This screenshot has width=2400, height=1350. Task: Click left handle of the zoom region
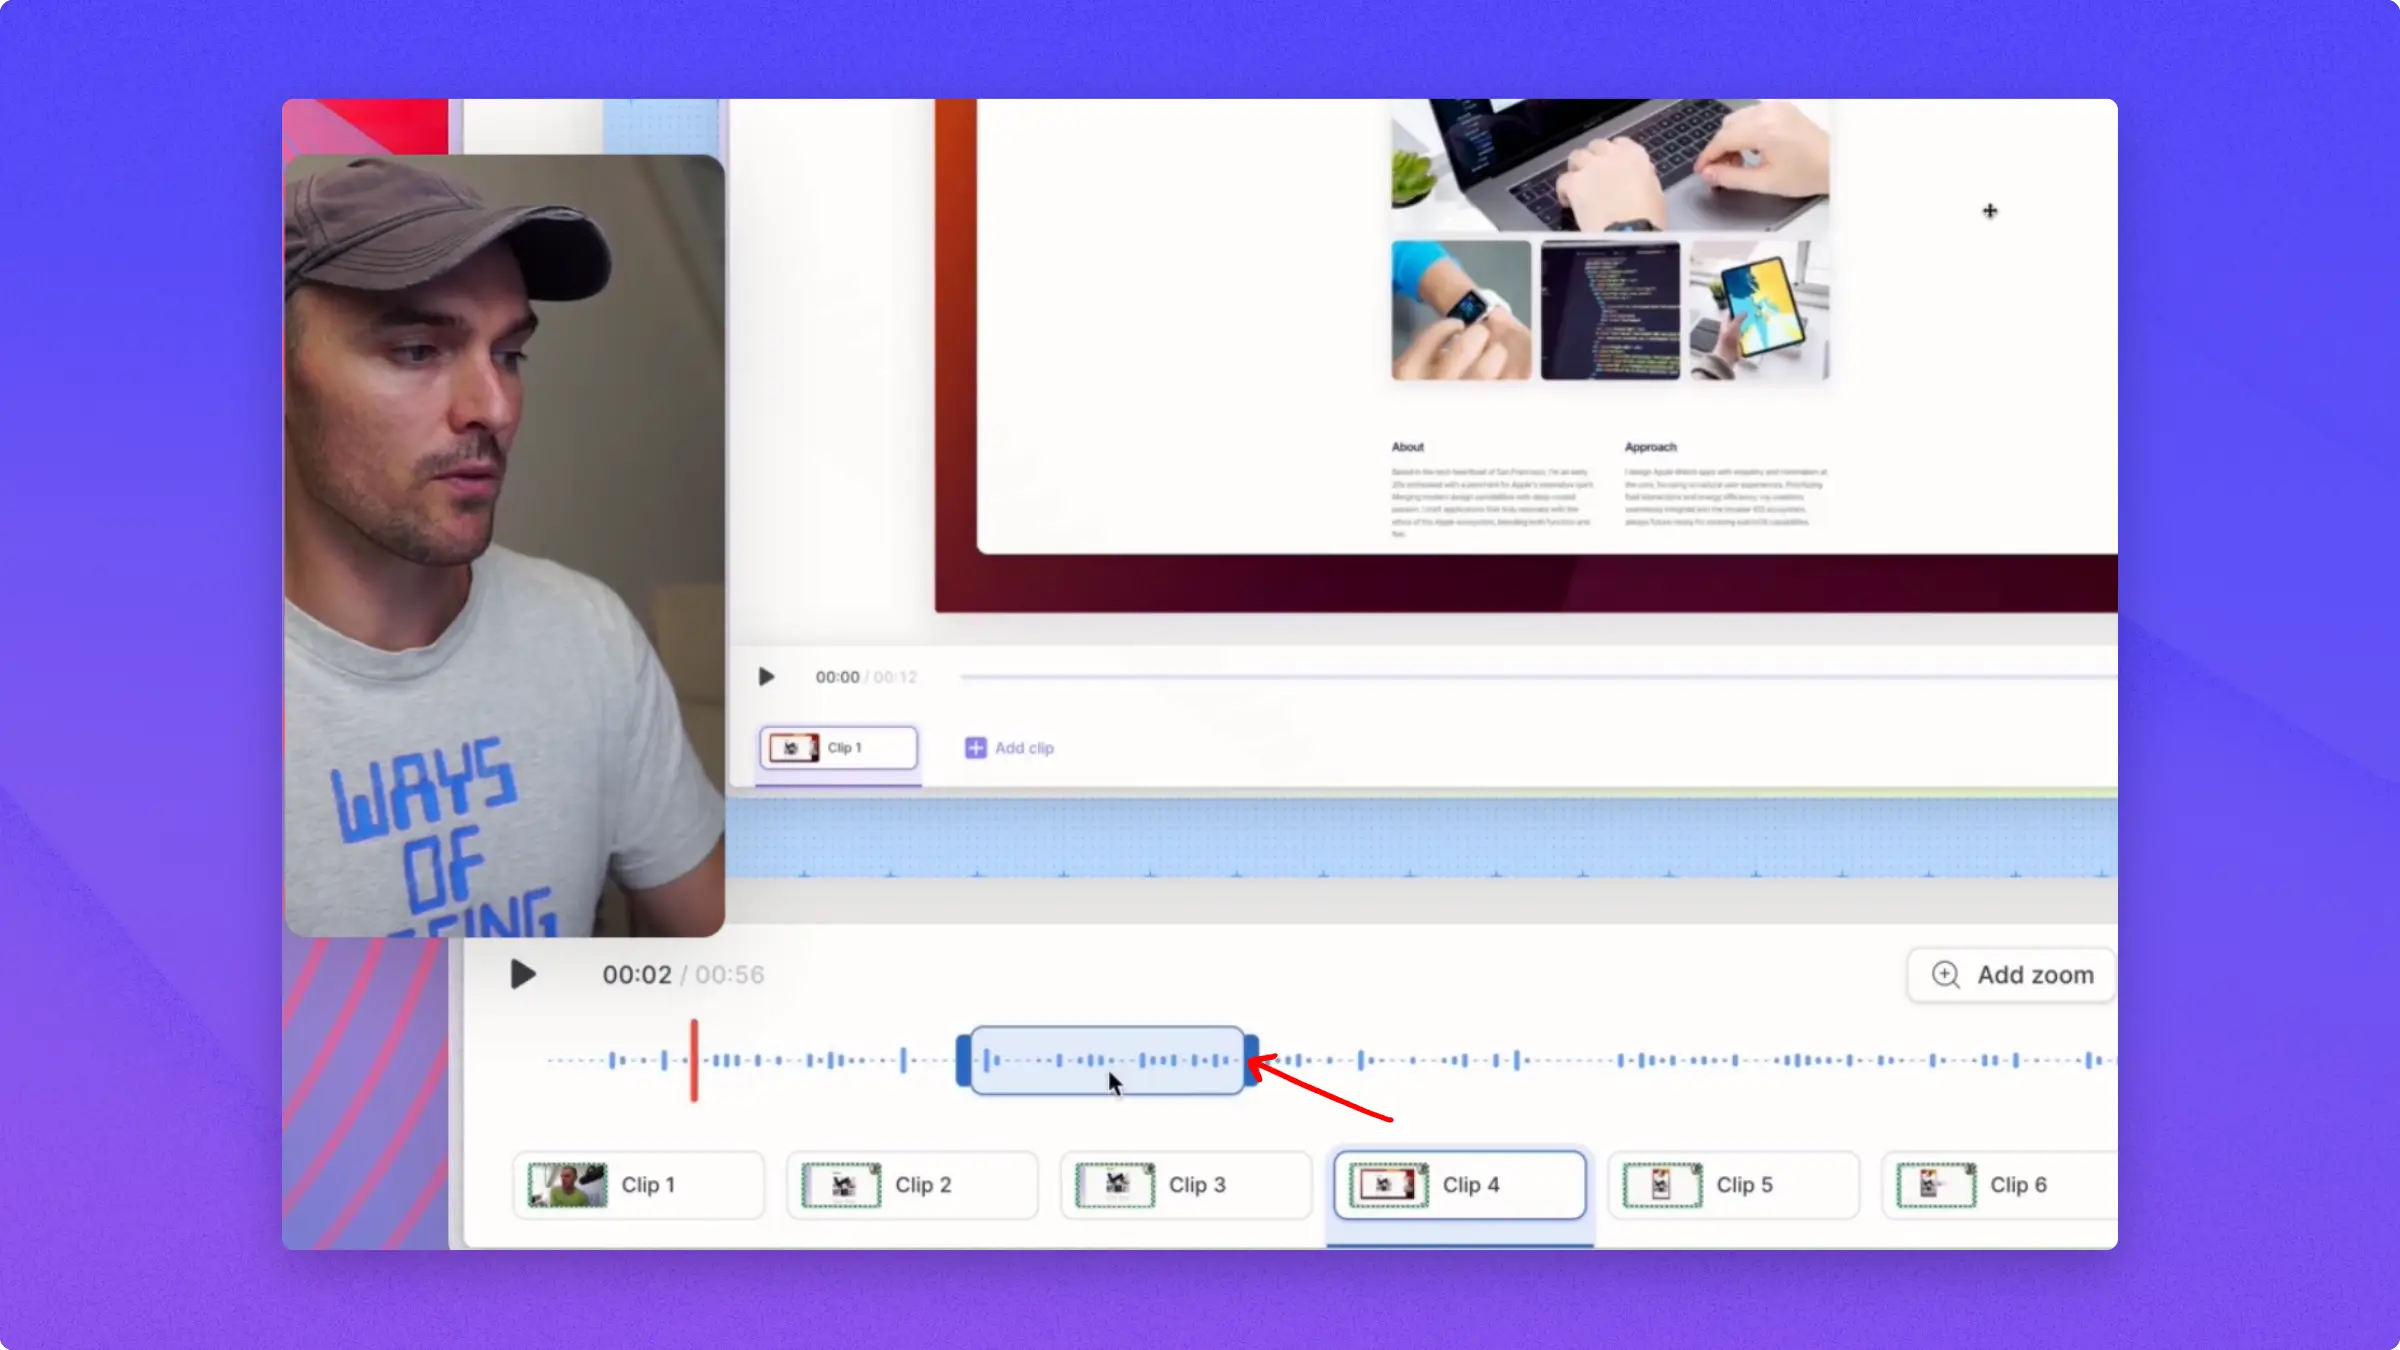963,1060
